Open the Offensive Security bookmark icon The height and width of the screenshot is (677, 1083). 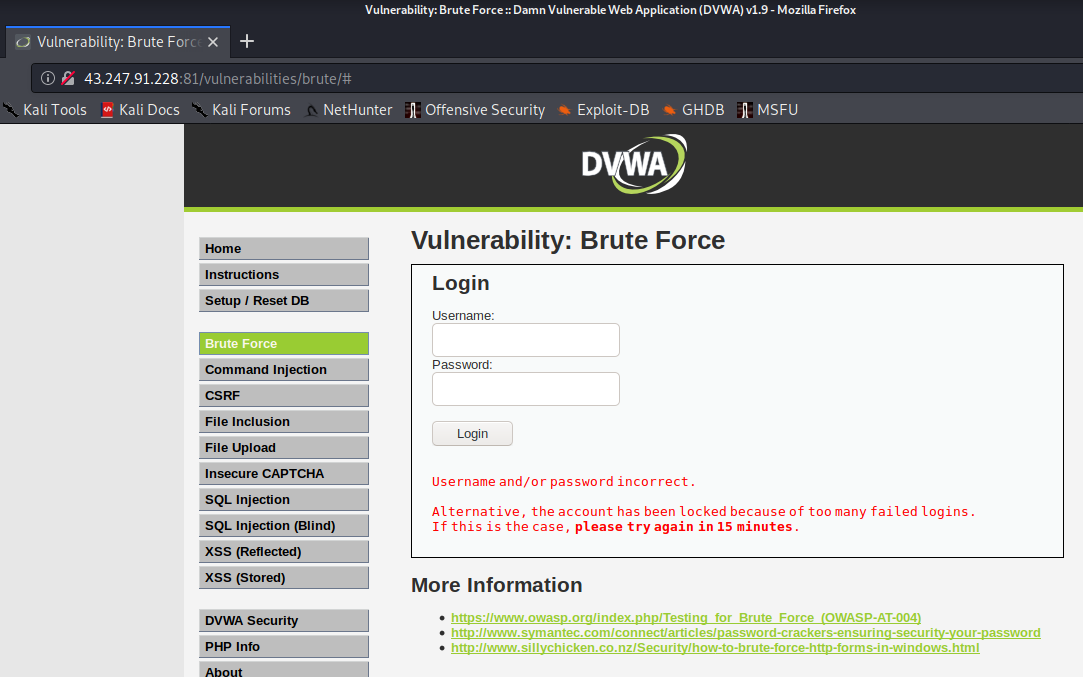point(413,110)
